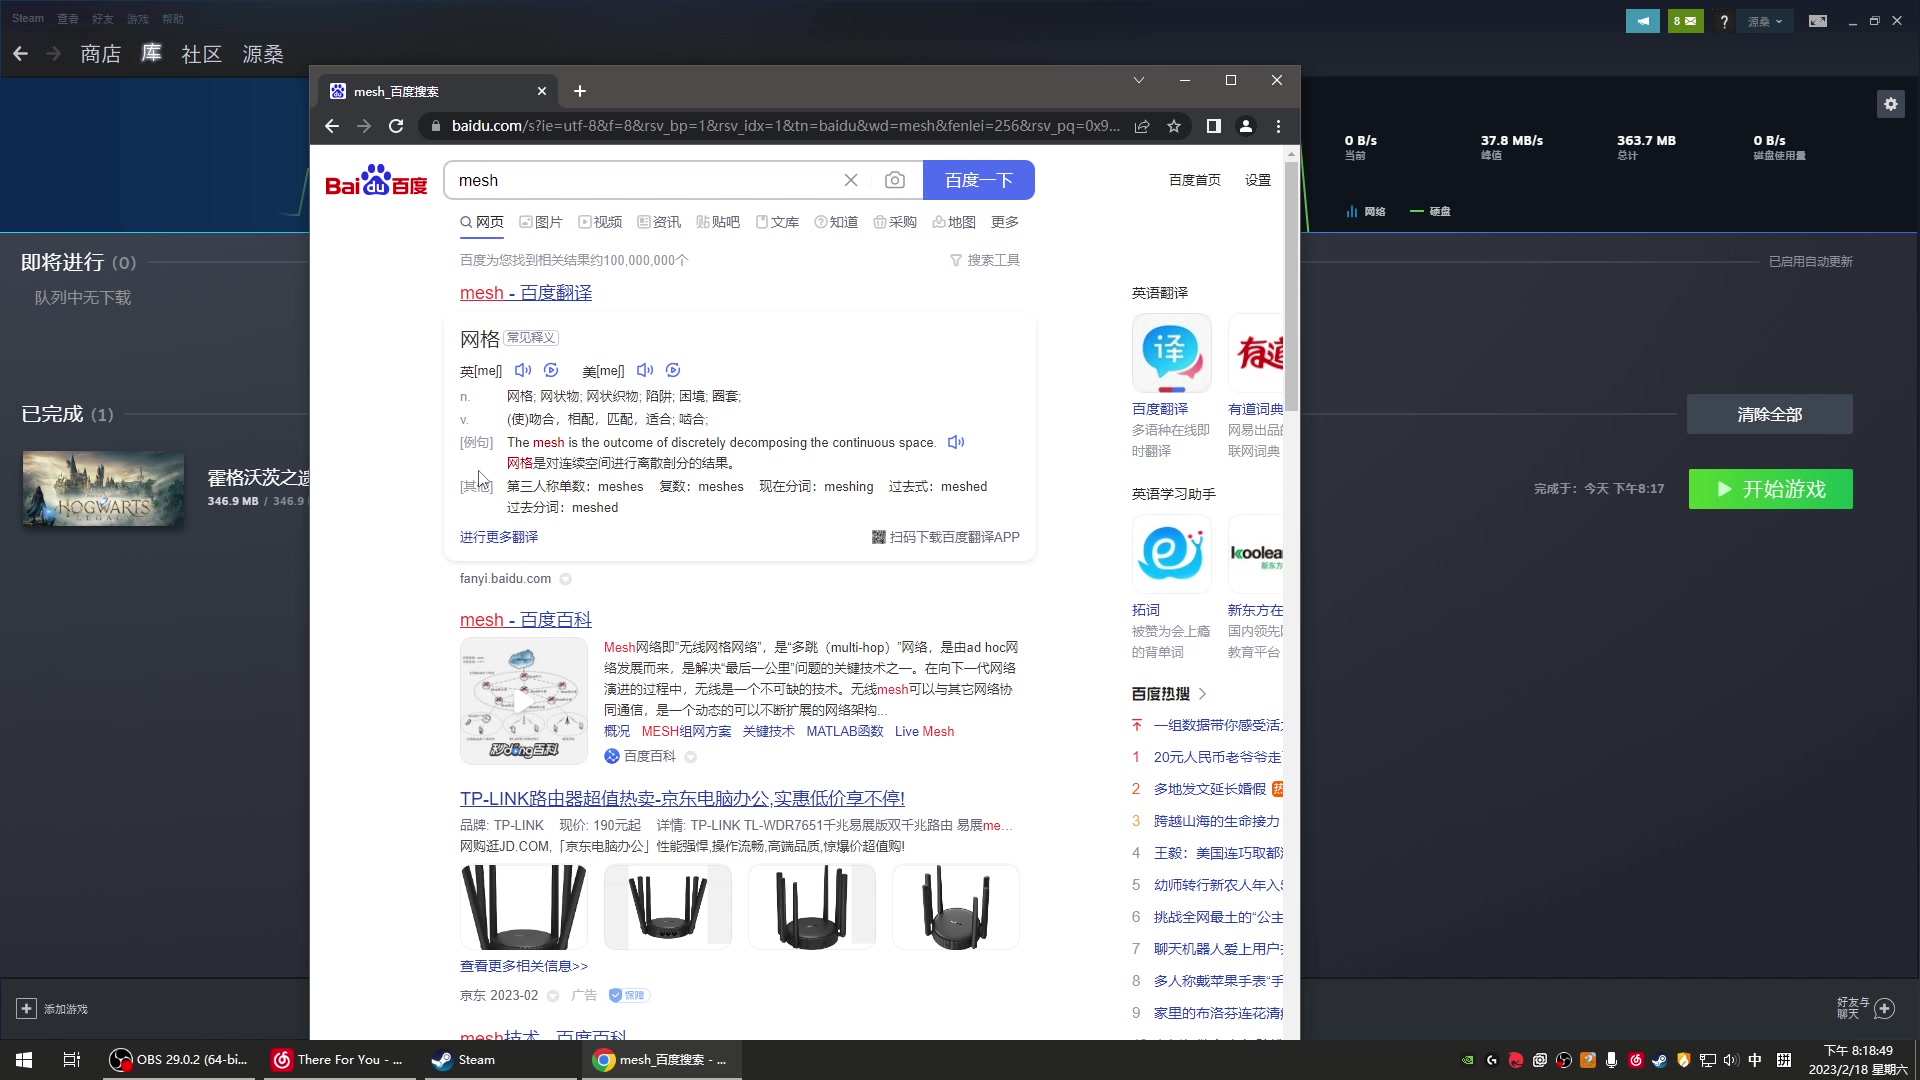Bookmark this page with star icon

click(x=1174, y=126)
